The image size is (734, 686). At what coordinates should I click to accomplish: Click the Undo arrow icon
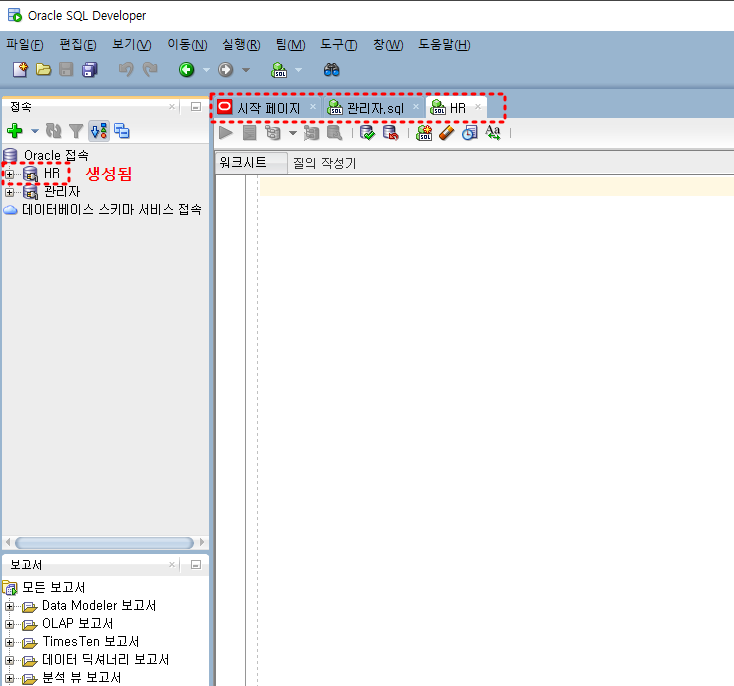point(125,70)
